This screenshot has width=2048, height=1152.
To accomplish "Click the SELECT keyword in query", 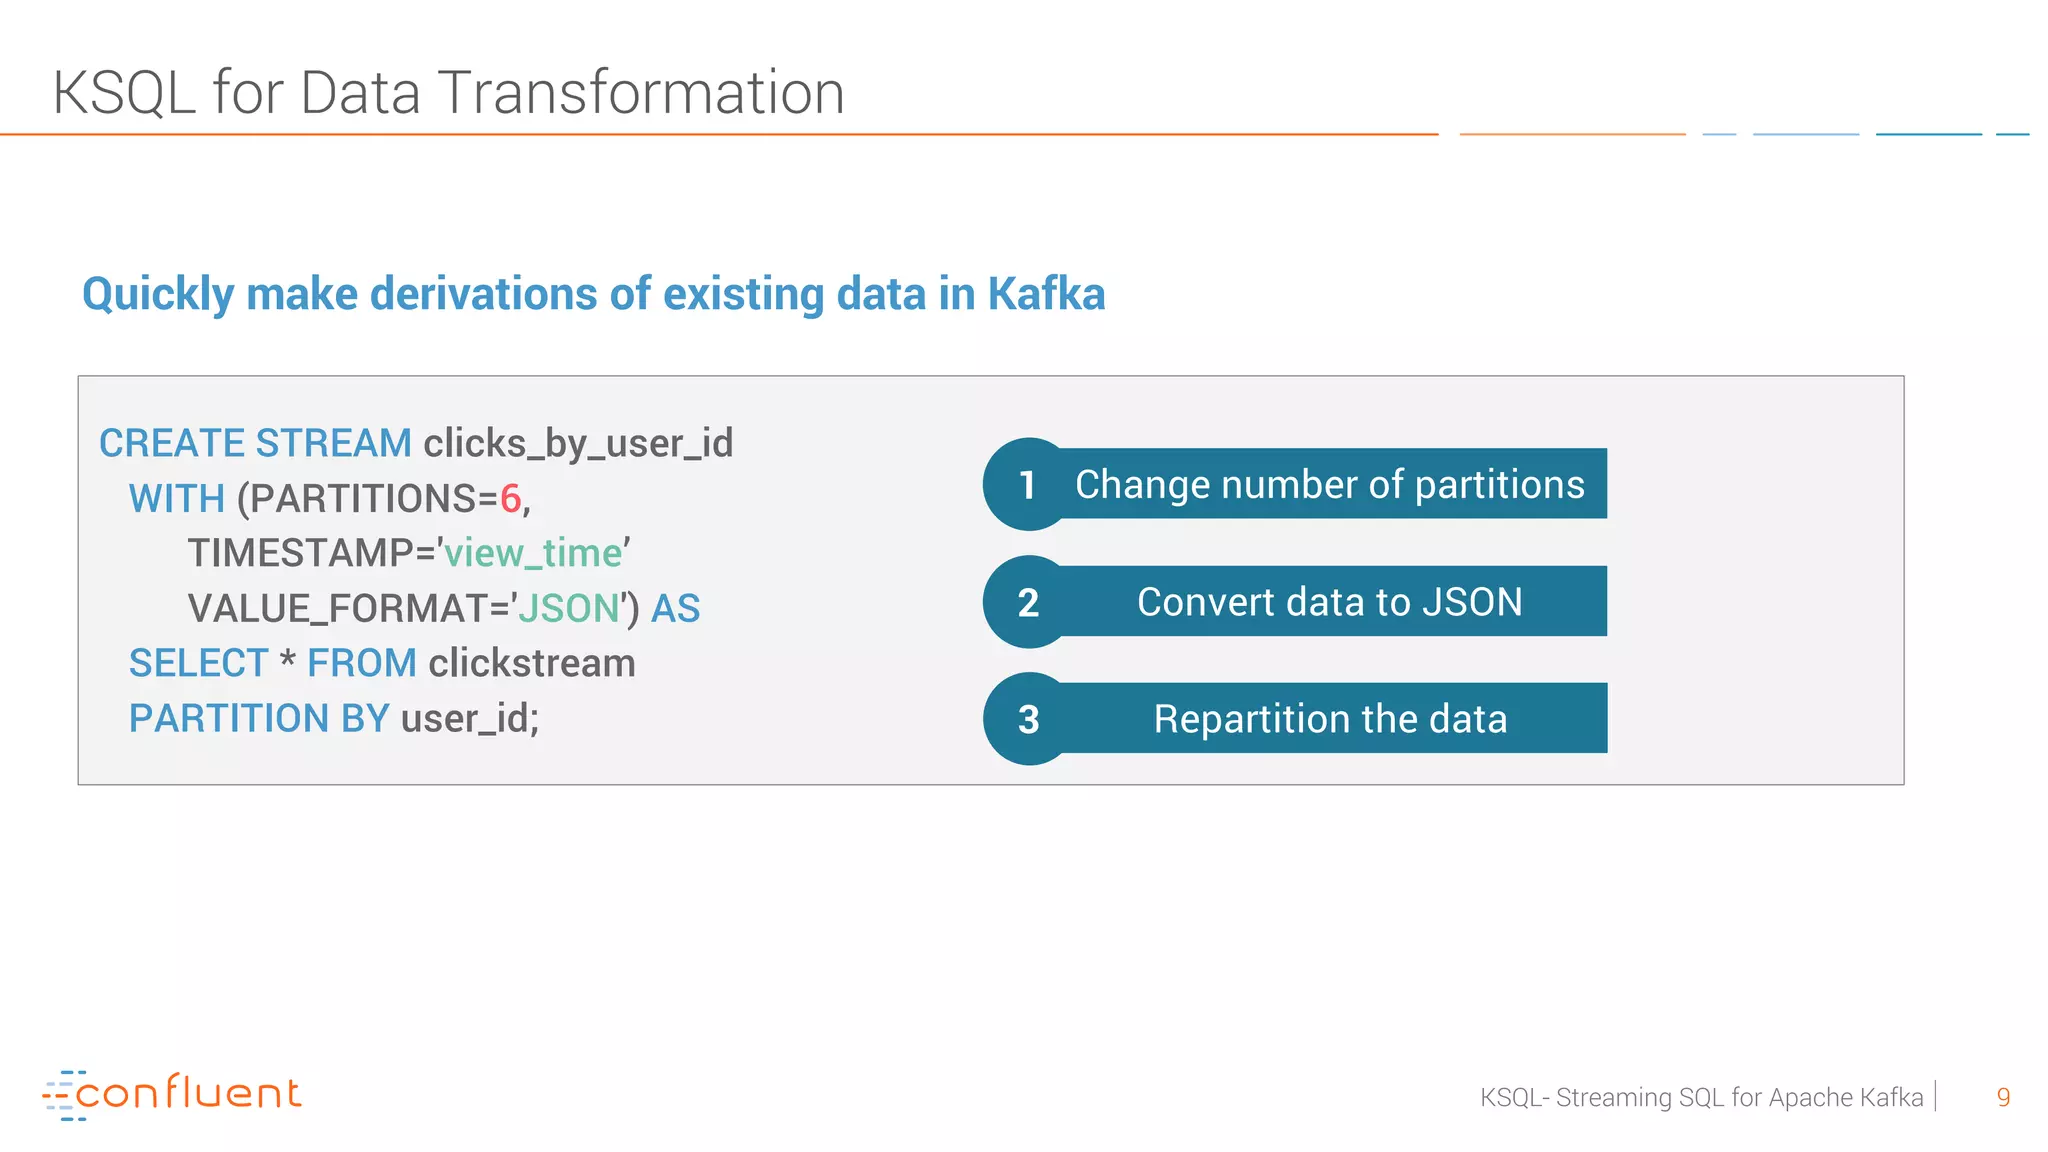I will click(x=198, y=663).
